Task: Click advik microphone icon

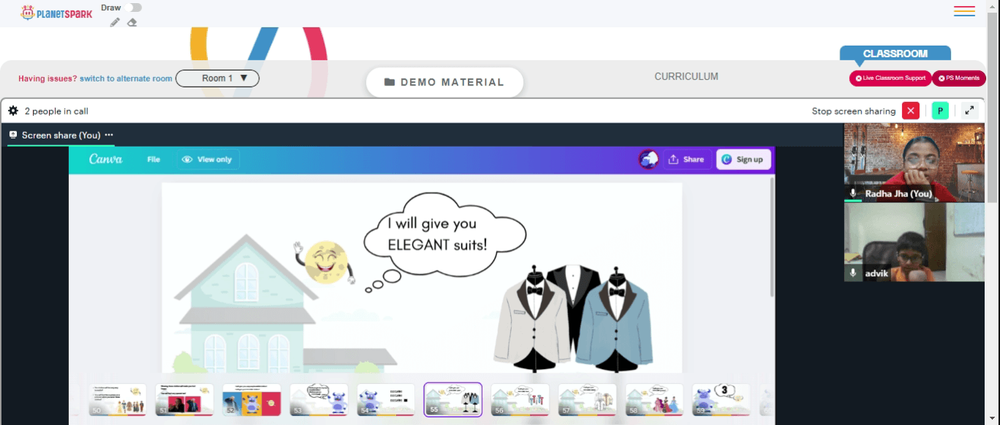Action: tap(853, 273)
